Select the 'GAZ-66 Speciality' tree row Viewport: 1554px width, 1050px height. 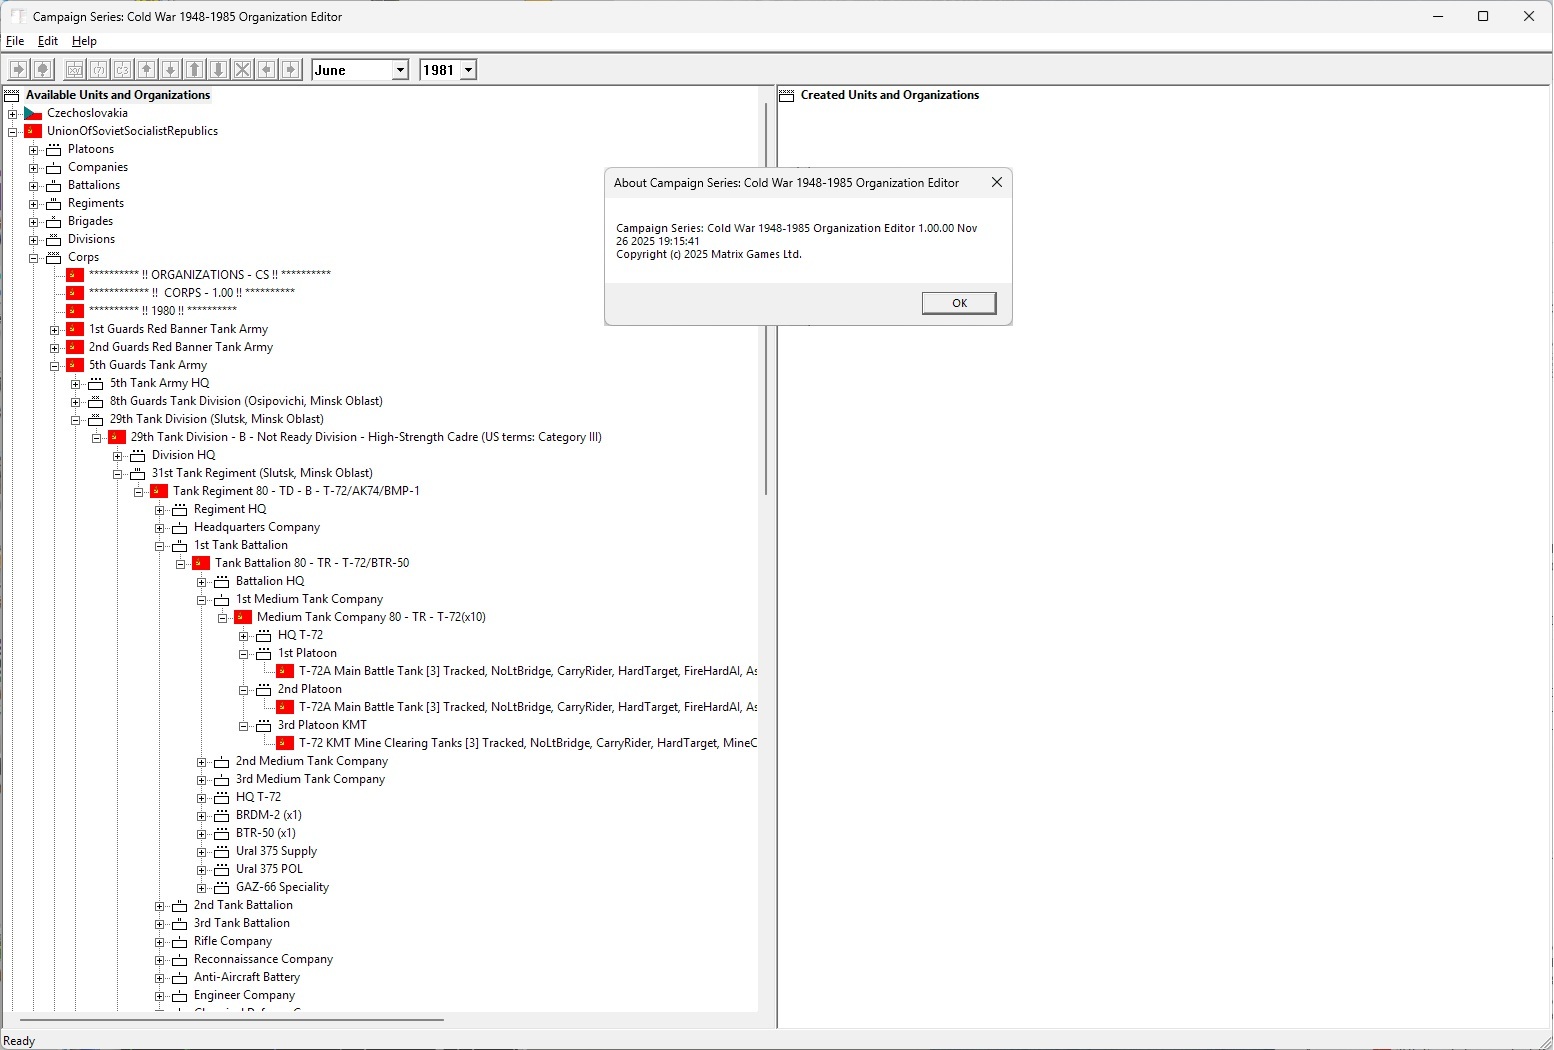(x=282, y=887)
